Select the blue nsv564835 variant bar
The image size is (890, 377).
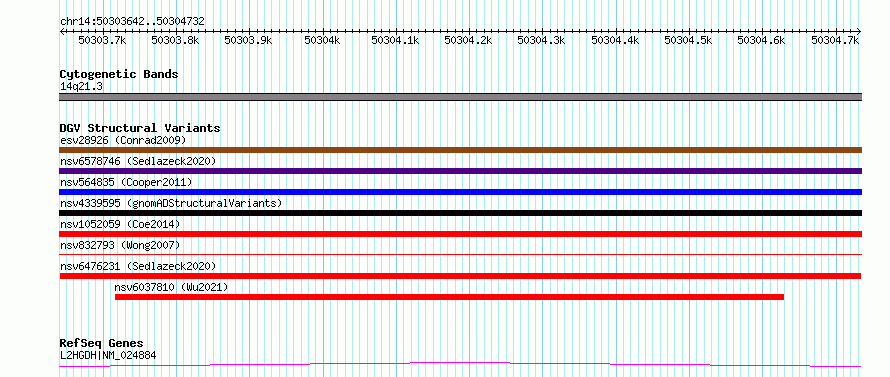(x=460, y=192)
